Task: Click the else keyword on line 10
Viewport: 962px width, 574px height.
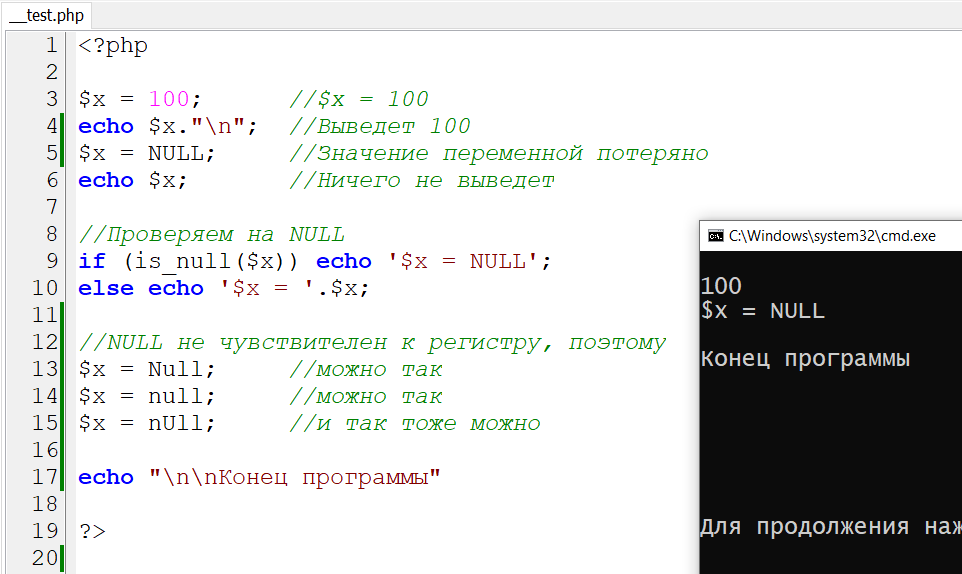Action: (x=106, y=288)
